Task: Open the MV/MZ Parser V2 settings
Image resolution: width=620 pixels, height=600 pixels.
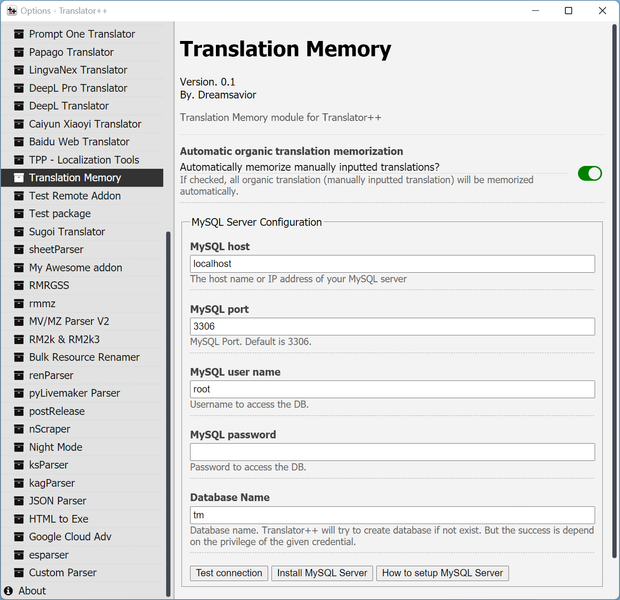Action: click(69, 322)
